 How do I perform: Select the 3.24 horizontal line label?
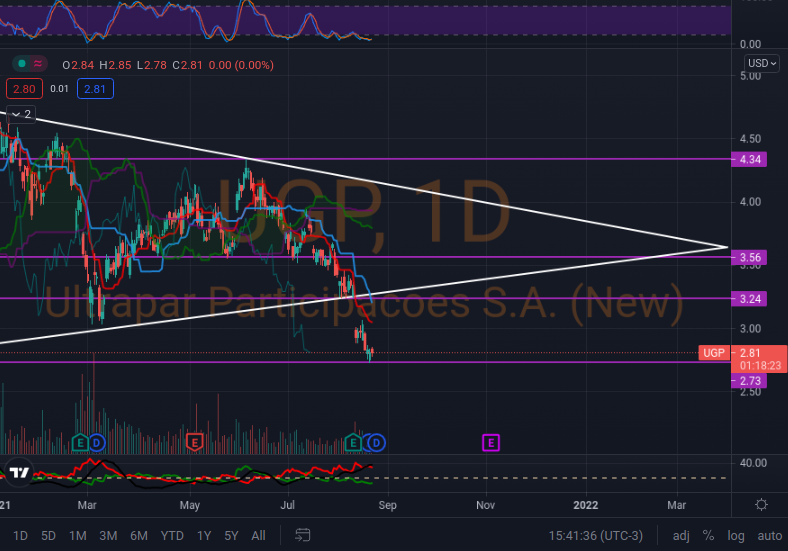[749, 299]
